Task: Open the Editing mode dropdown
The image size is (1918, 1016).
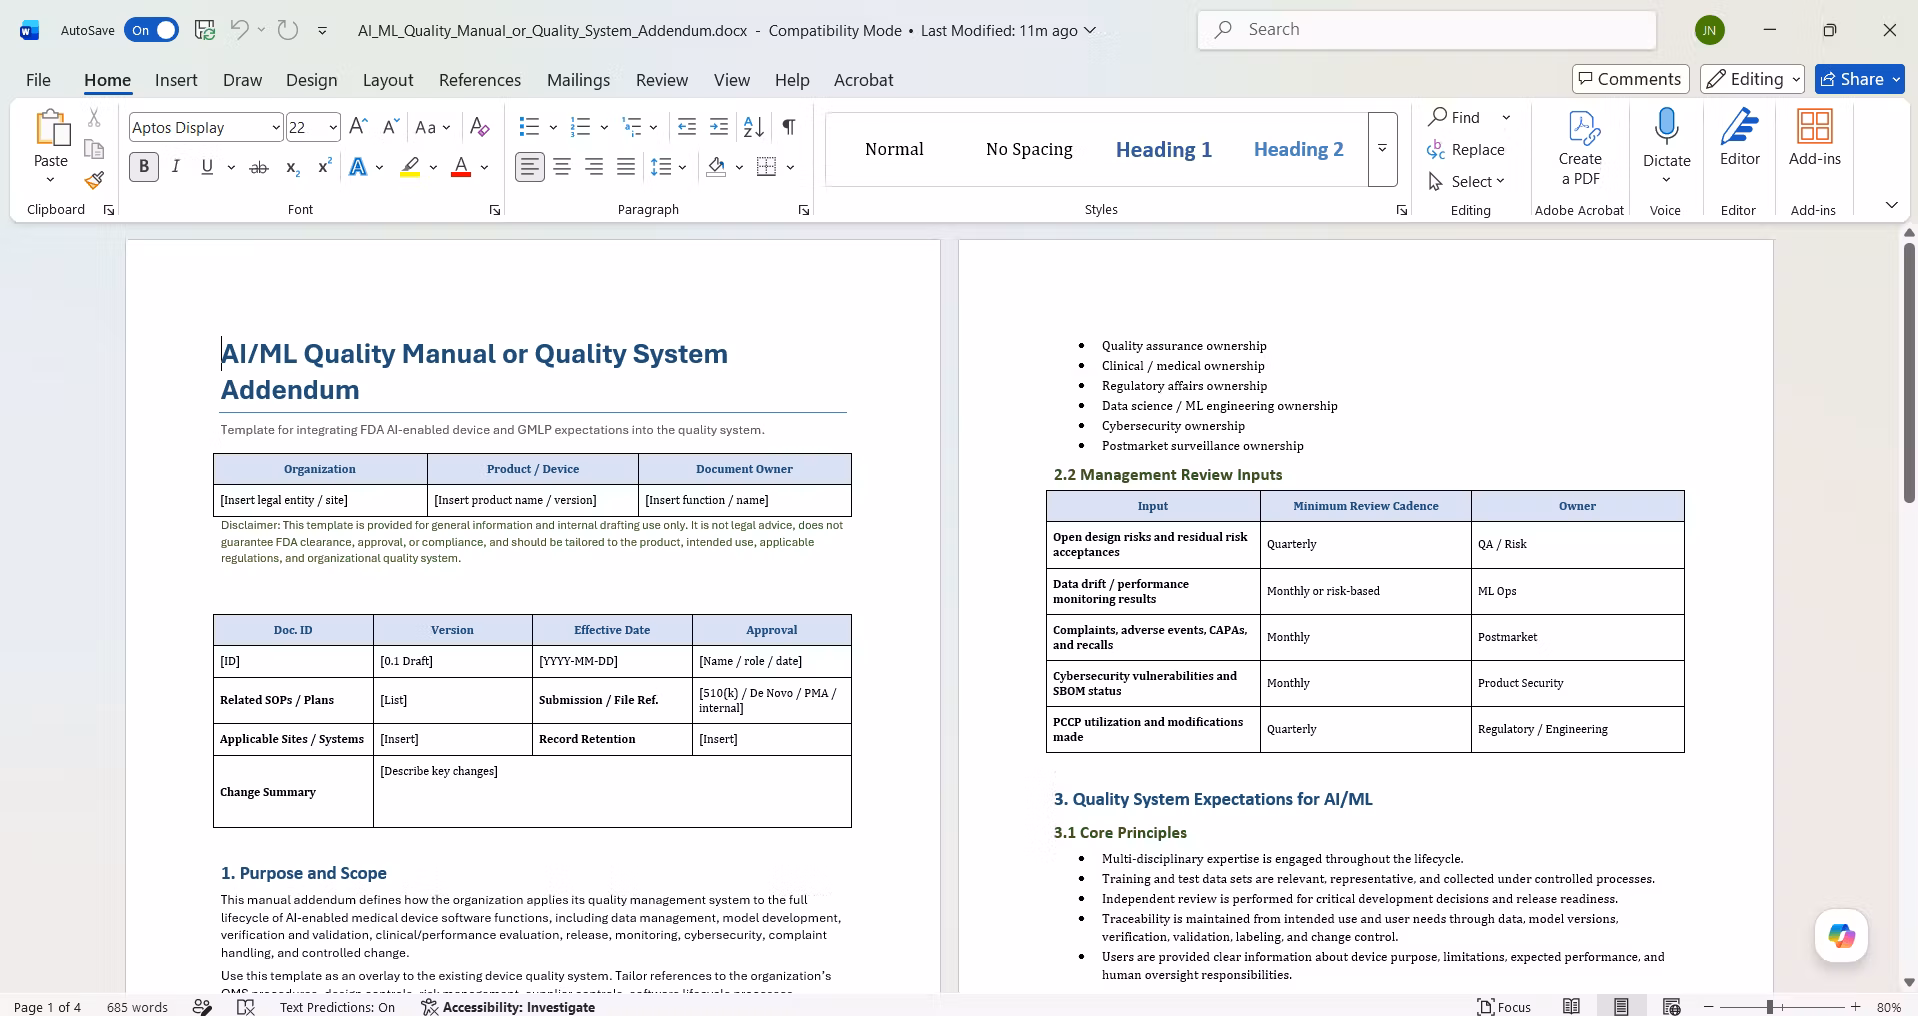Action: [x=1753, y=79]
